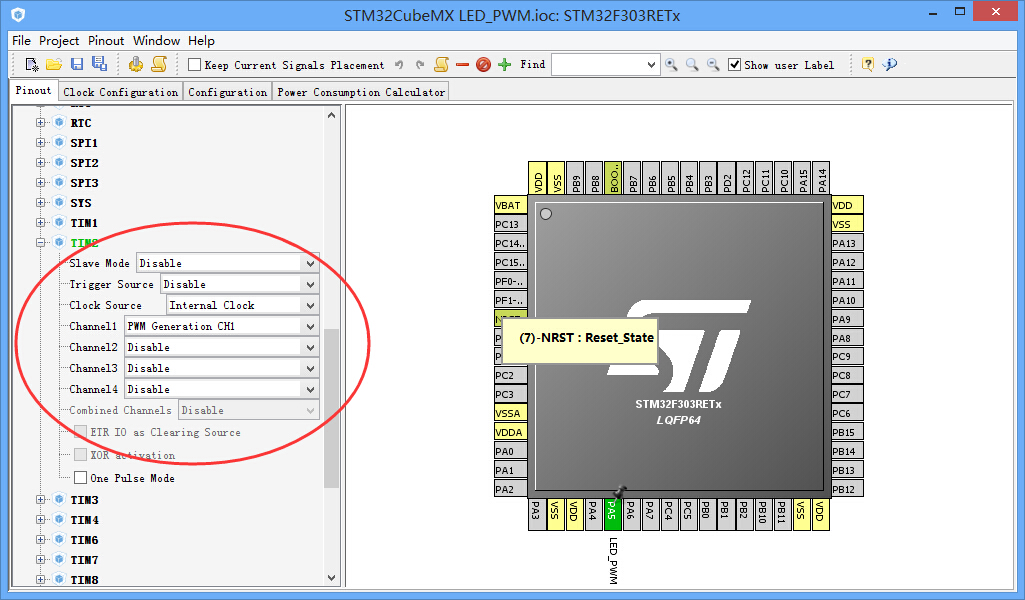Screen dimensions: 1025x600
Task: Click tree scrollbar down arrow
Action: 331,578
